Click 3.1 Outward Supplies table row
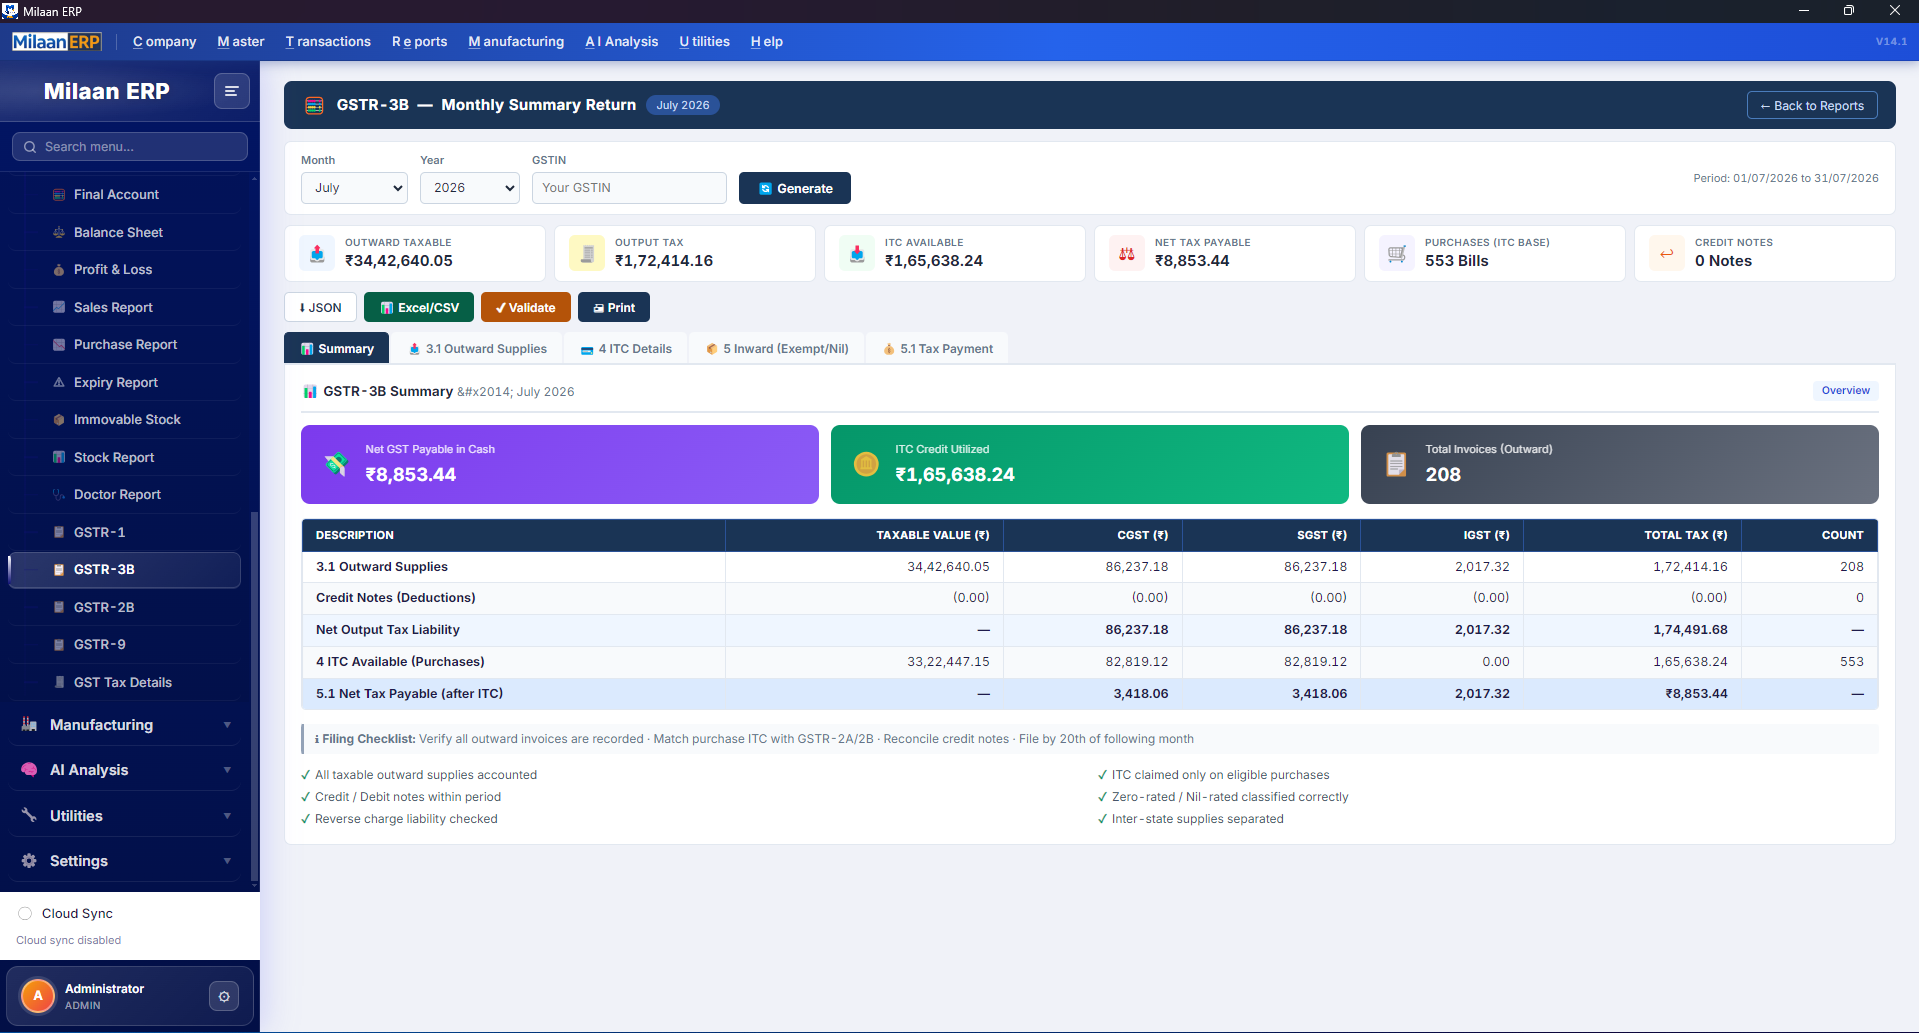Screen dimensions: 1919x1033 pos(1090,567)
